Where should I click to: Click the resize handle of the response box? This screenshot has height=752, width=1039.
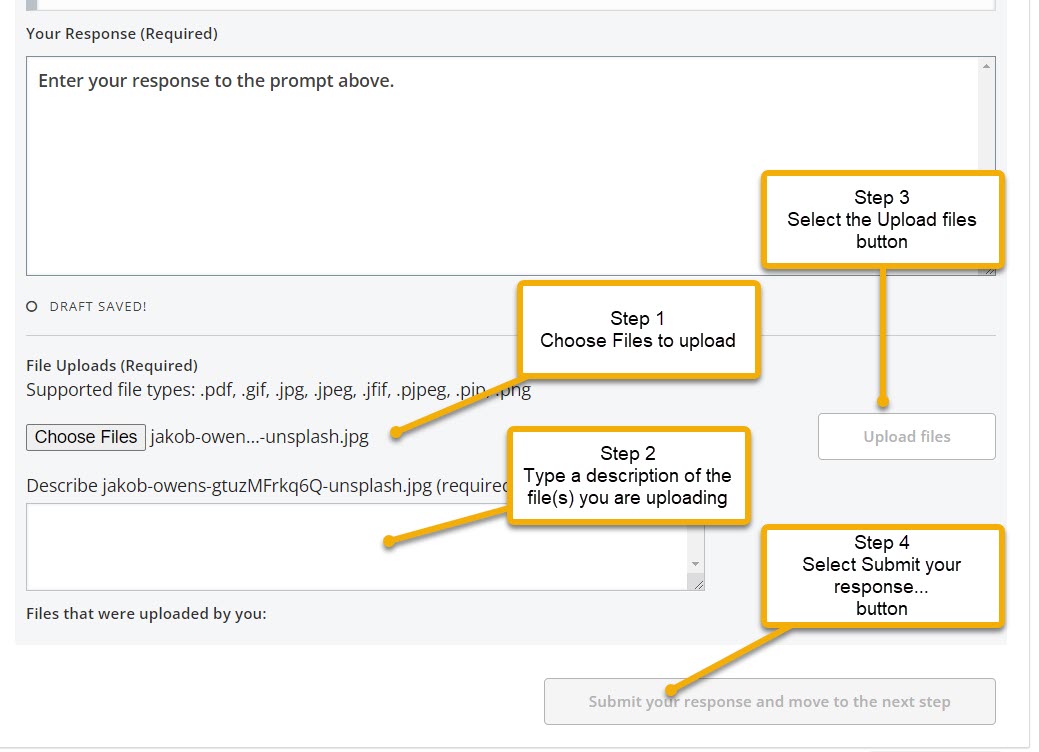pyautogui.click(x=989, y=269)
